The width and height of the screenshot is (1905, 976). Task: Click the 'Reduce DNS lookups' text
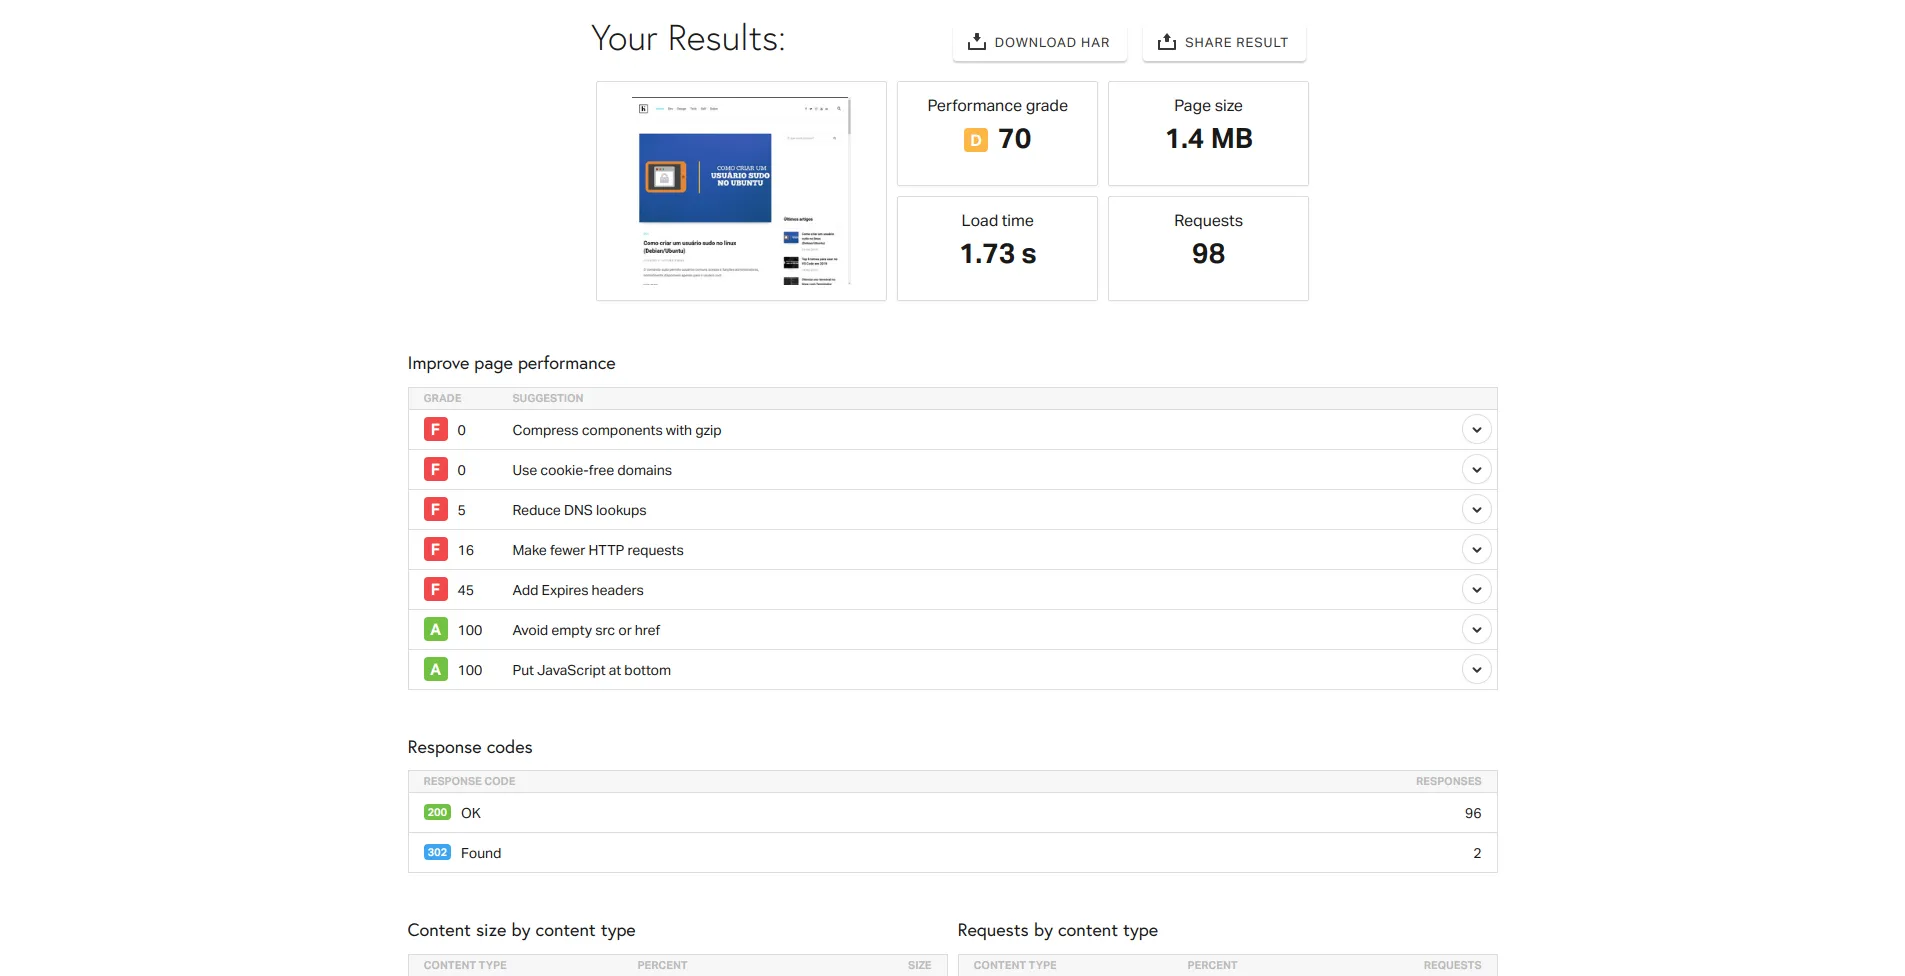[579, 510]
